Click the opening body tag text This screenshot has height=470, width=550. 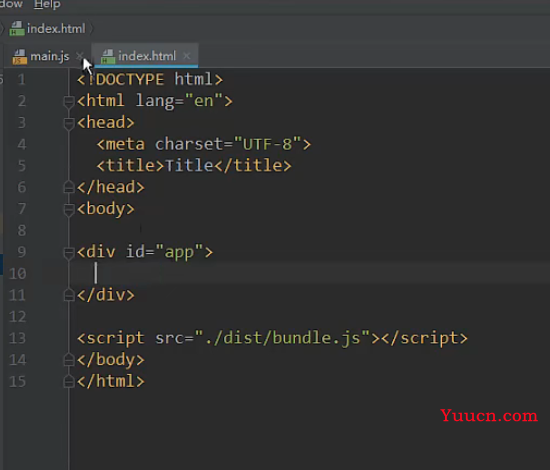click(106, 209)
